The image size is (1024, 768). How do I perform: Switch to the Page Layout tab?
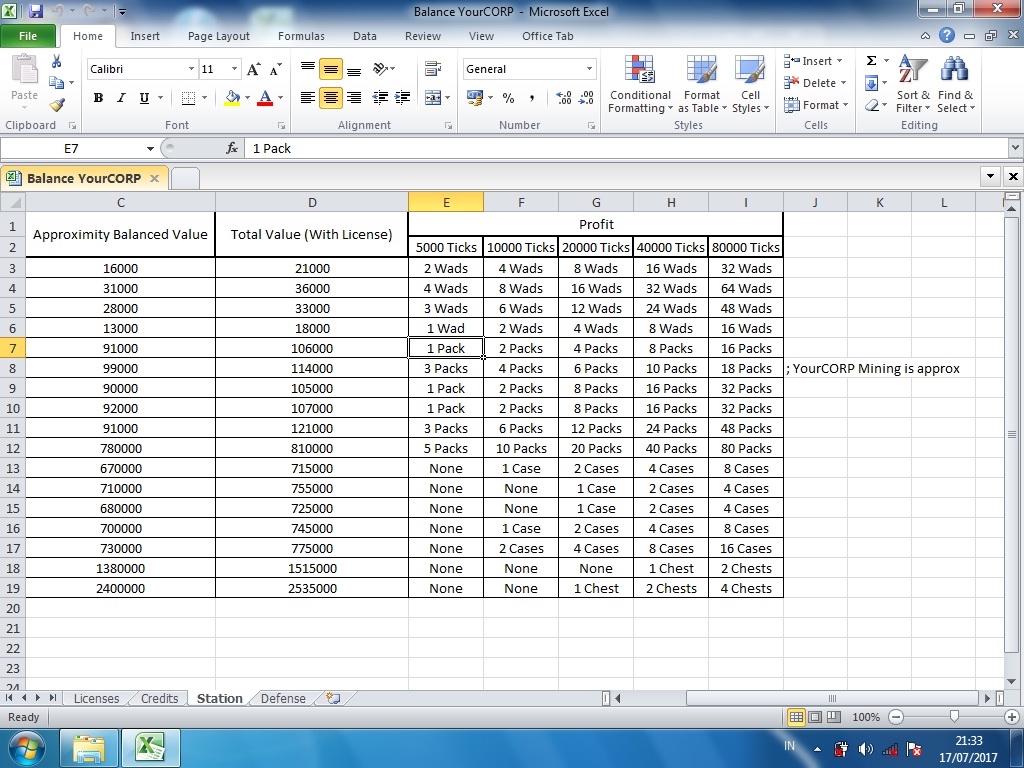pyautogui.click(x=219, y=36)
